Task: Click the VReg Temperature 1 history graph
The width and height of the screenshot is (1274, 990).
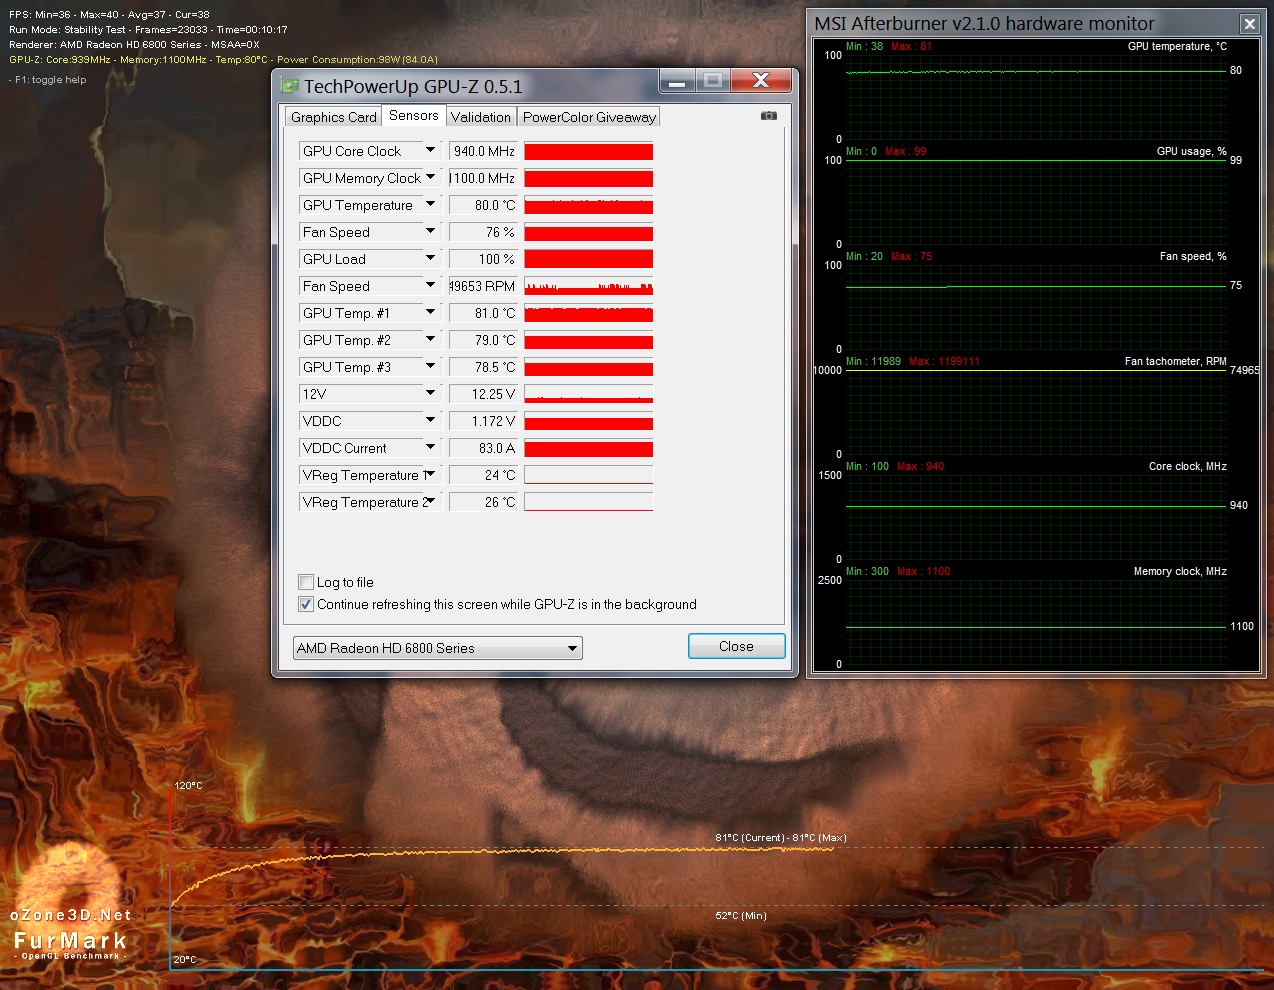Action: (x=588, y=475)
